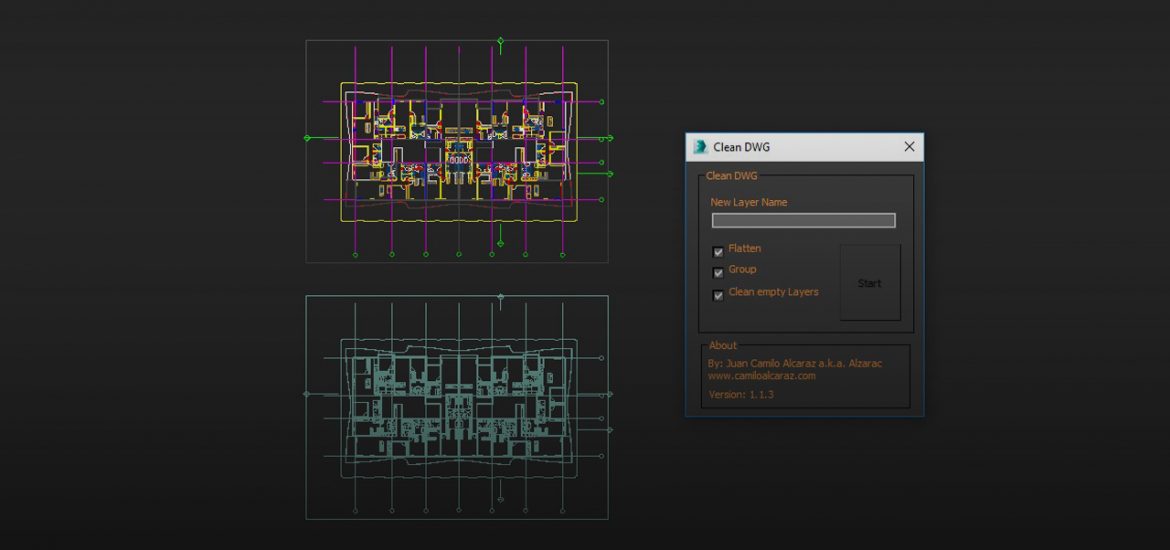Click the 3ds Max logo in dialog title bar
Screen dimensions: 1170x550
(700, 147)
